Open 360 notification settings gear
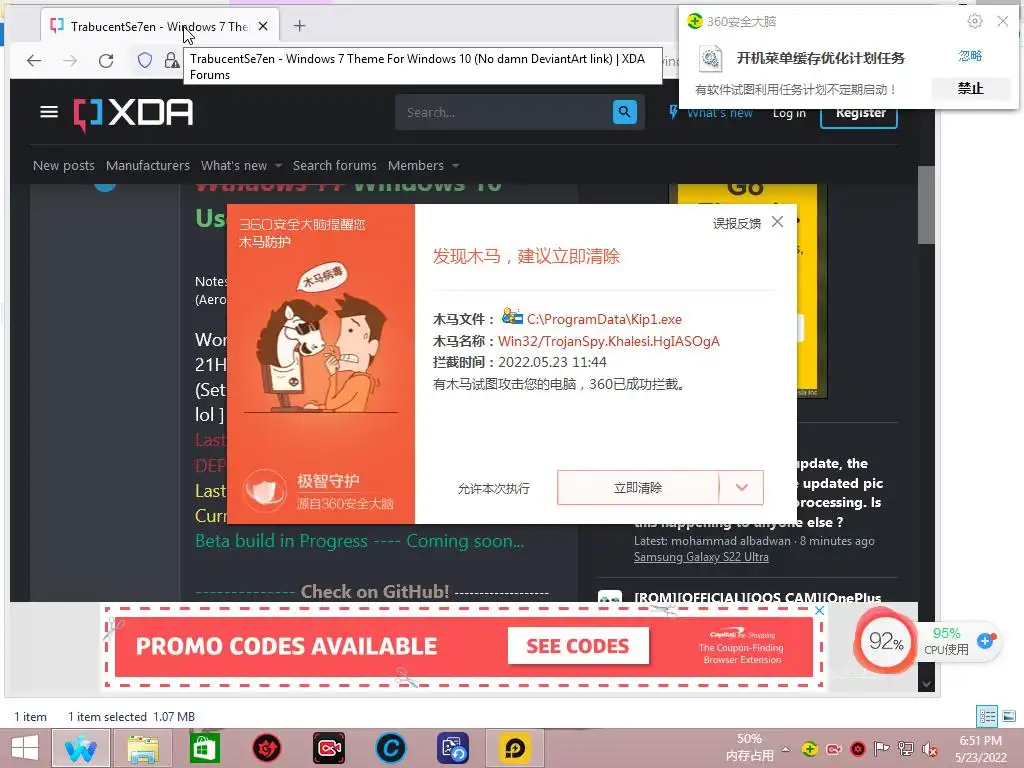Image resolution: width=1024 pixels, height=768 pixels. (975, 21)
